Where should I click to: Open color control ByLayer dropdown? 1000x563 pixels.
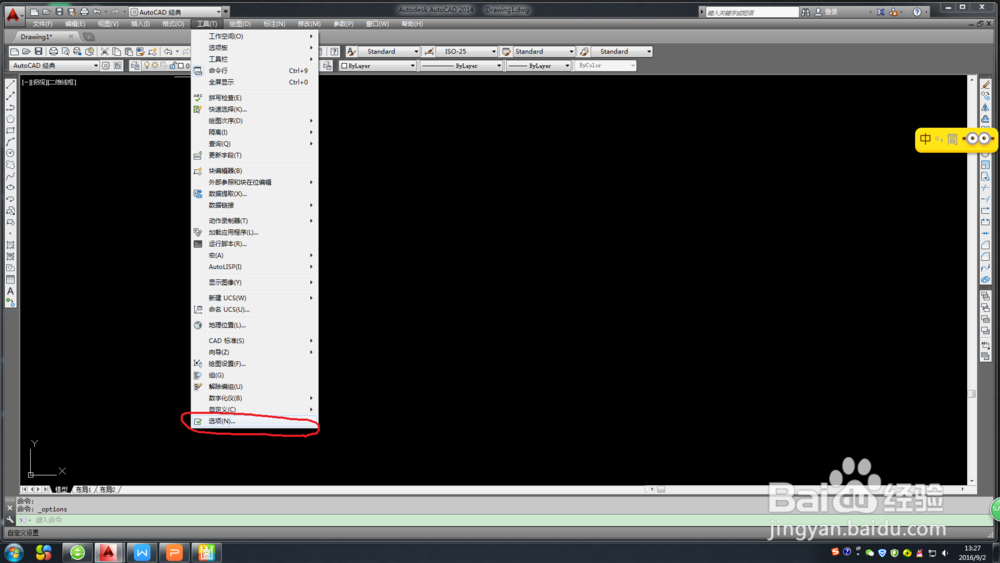378,66
